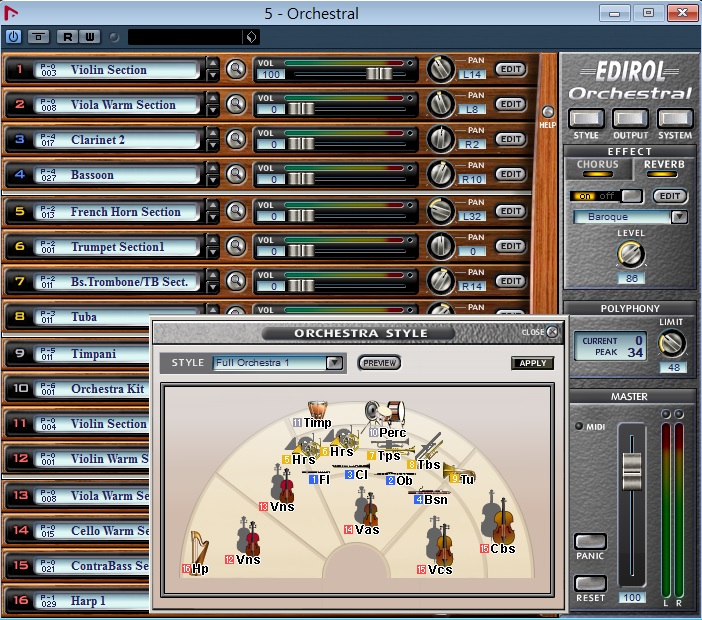Step Trumpet Section1 patch down
This screenshot has height=620, width=702.
click(x=213, y=252)
